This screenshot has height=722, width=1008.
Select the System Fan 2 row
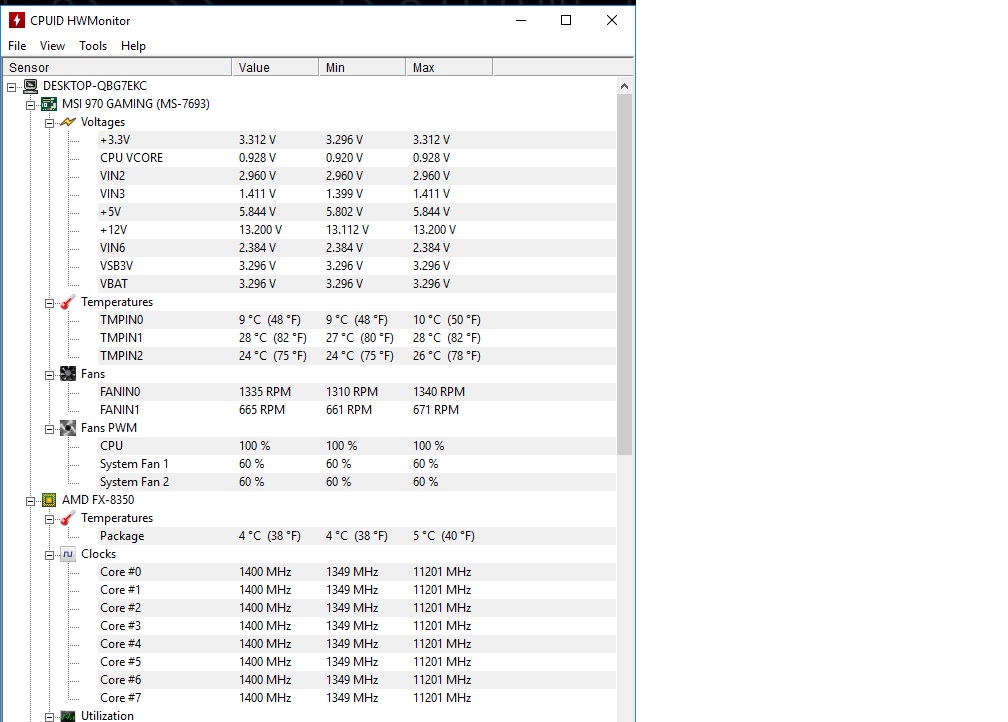tap(357, 482)
